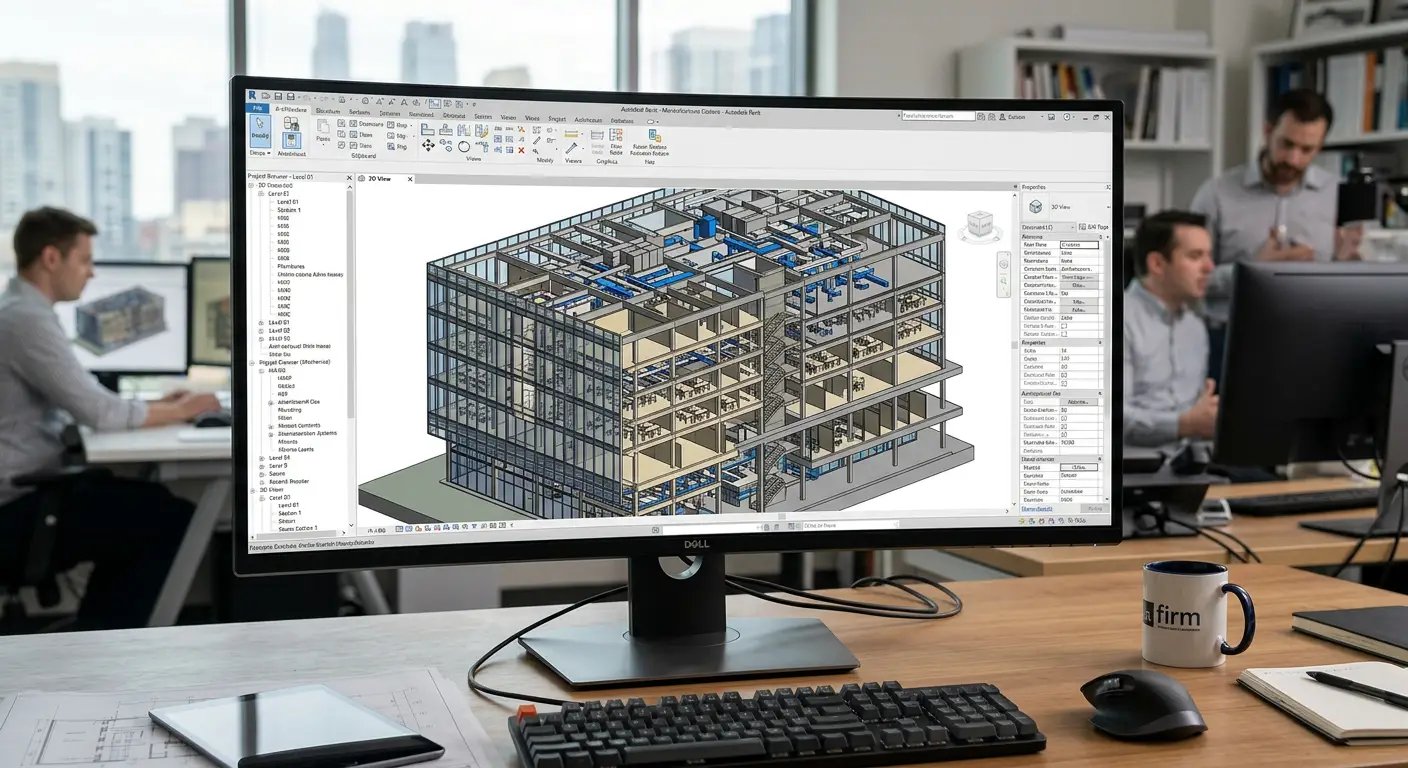1408x768 pixels.
Task: Tick the upper unchecked checkbox in Properties
Action: pyautogui.click(x=1064, y=326)
